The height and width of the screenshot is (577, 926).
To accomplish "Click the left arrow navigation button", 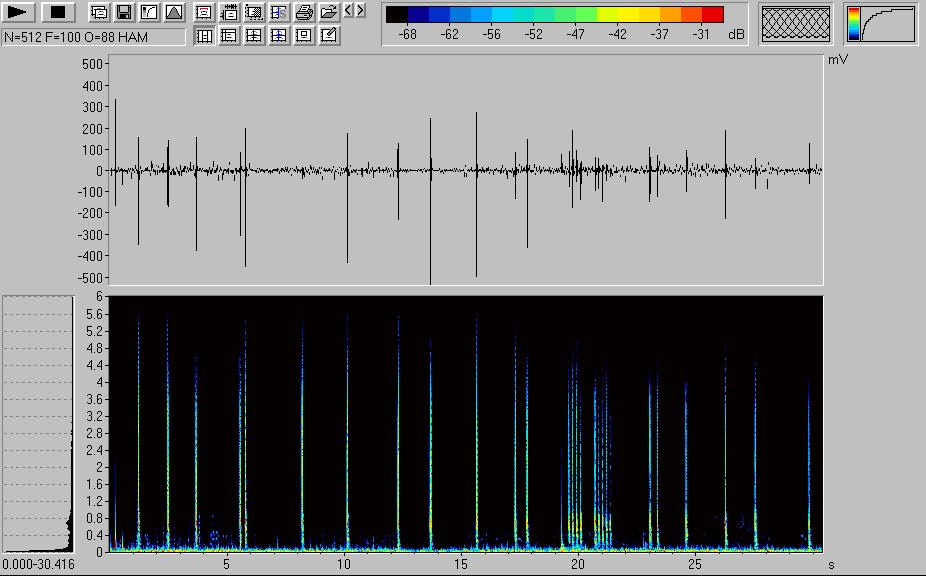I will 348,11.
